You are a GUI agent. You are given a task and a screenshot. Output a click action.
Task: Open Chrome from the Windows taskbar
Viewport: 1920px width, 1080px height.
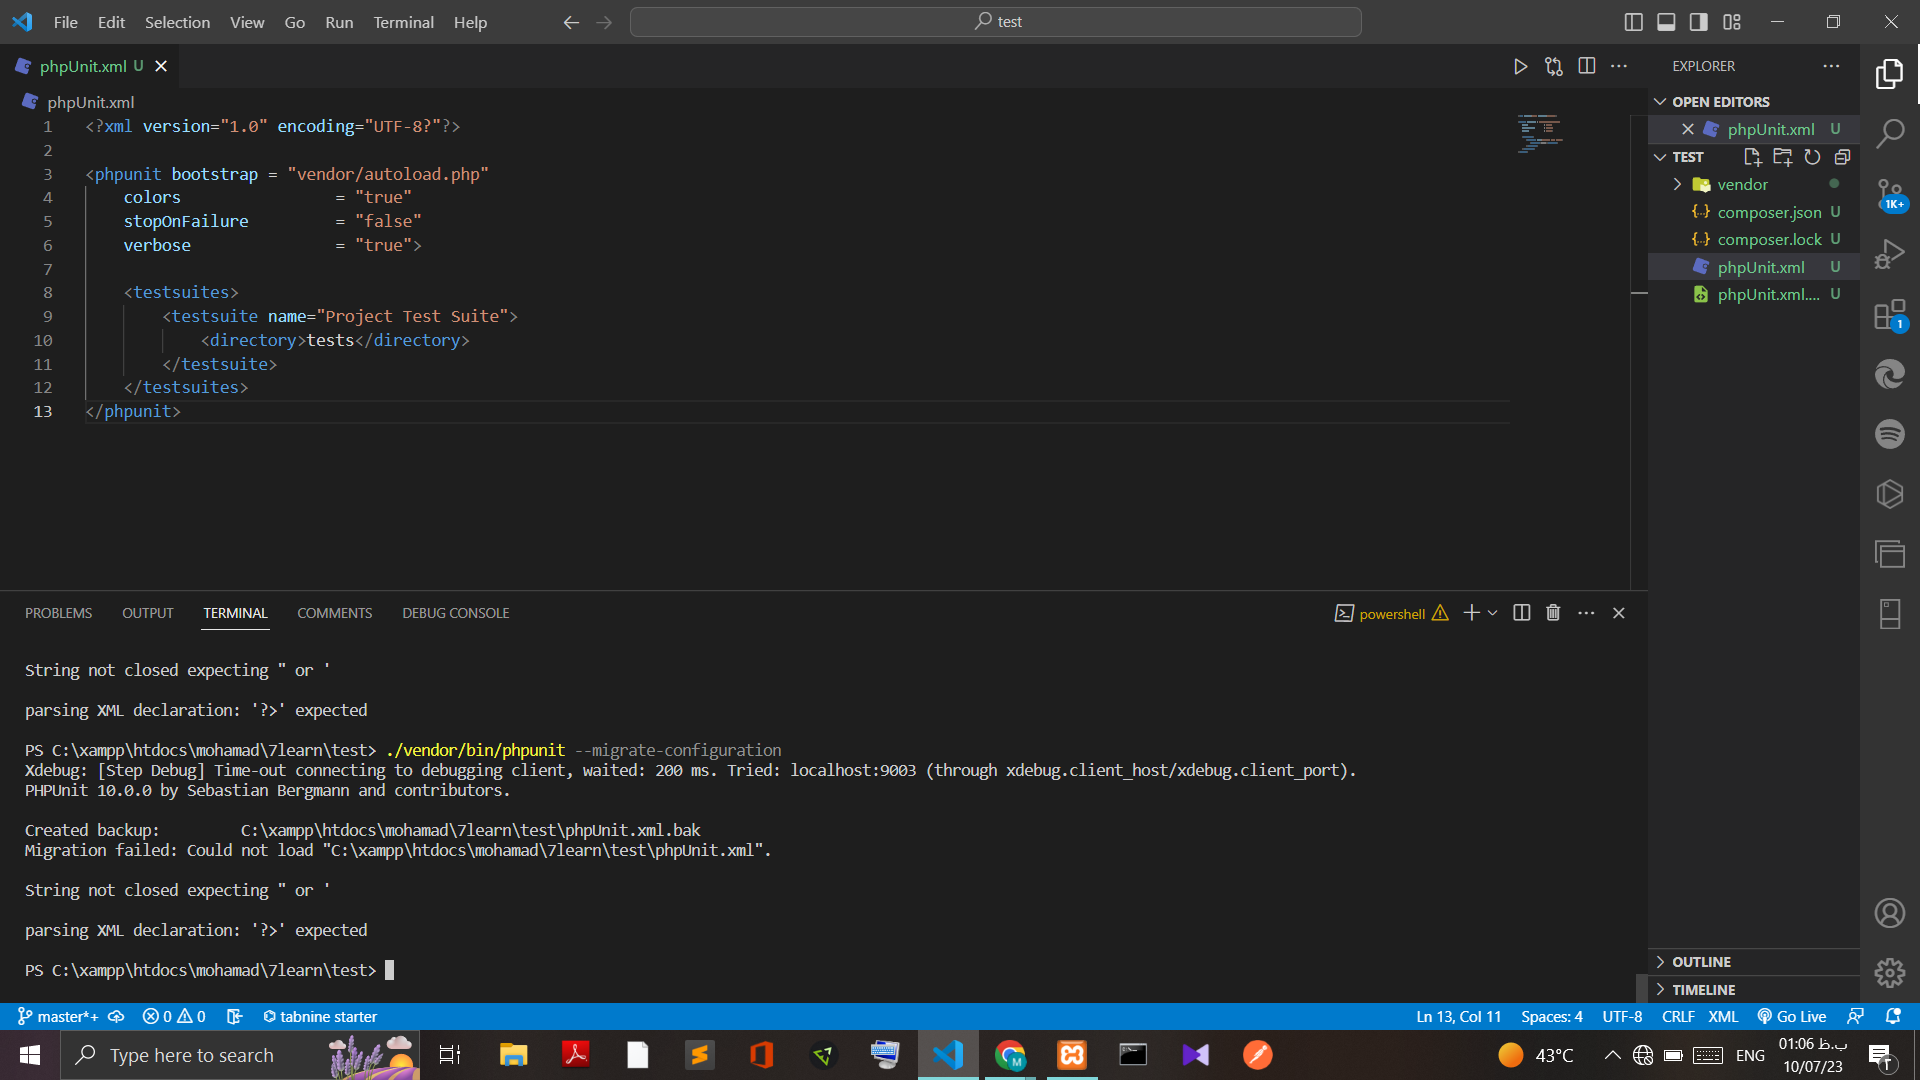[1010, 1055]
